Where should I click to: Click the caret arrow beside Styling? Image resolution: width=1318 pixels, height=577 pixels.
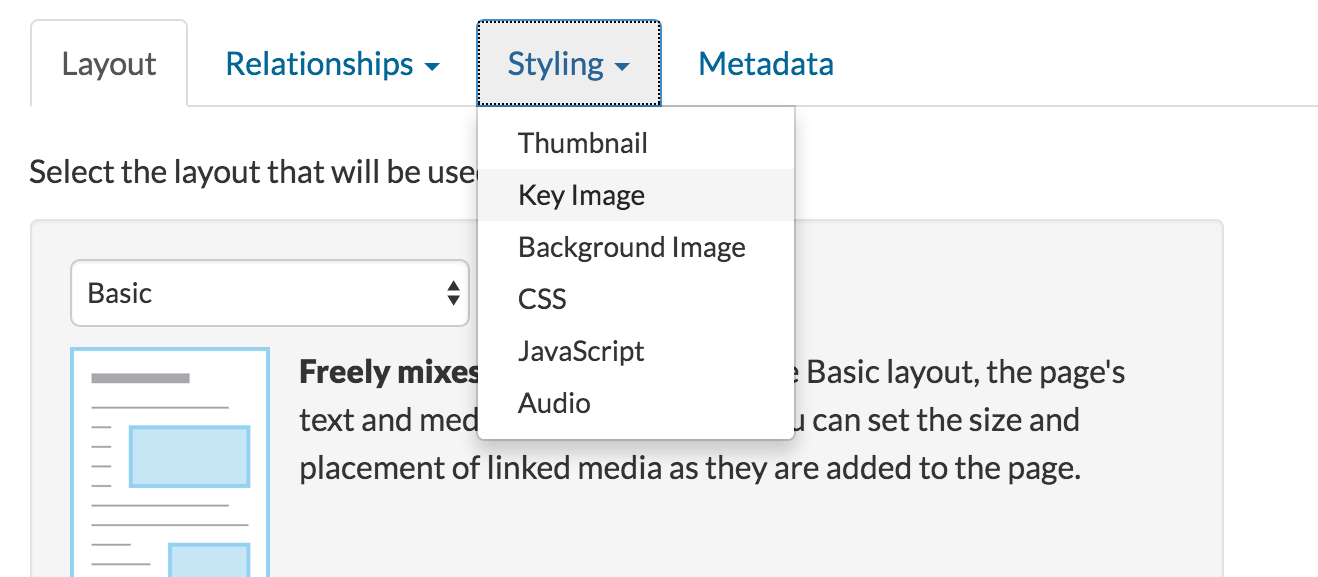[x=622, y=67]
